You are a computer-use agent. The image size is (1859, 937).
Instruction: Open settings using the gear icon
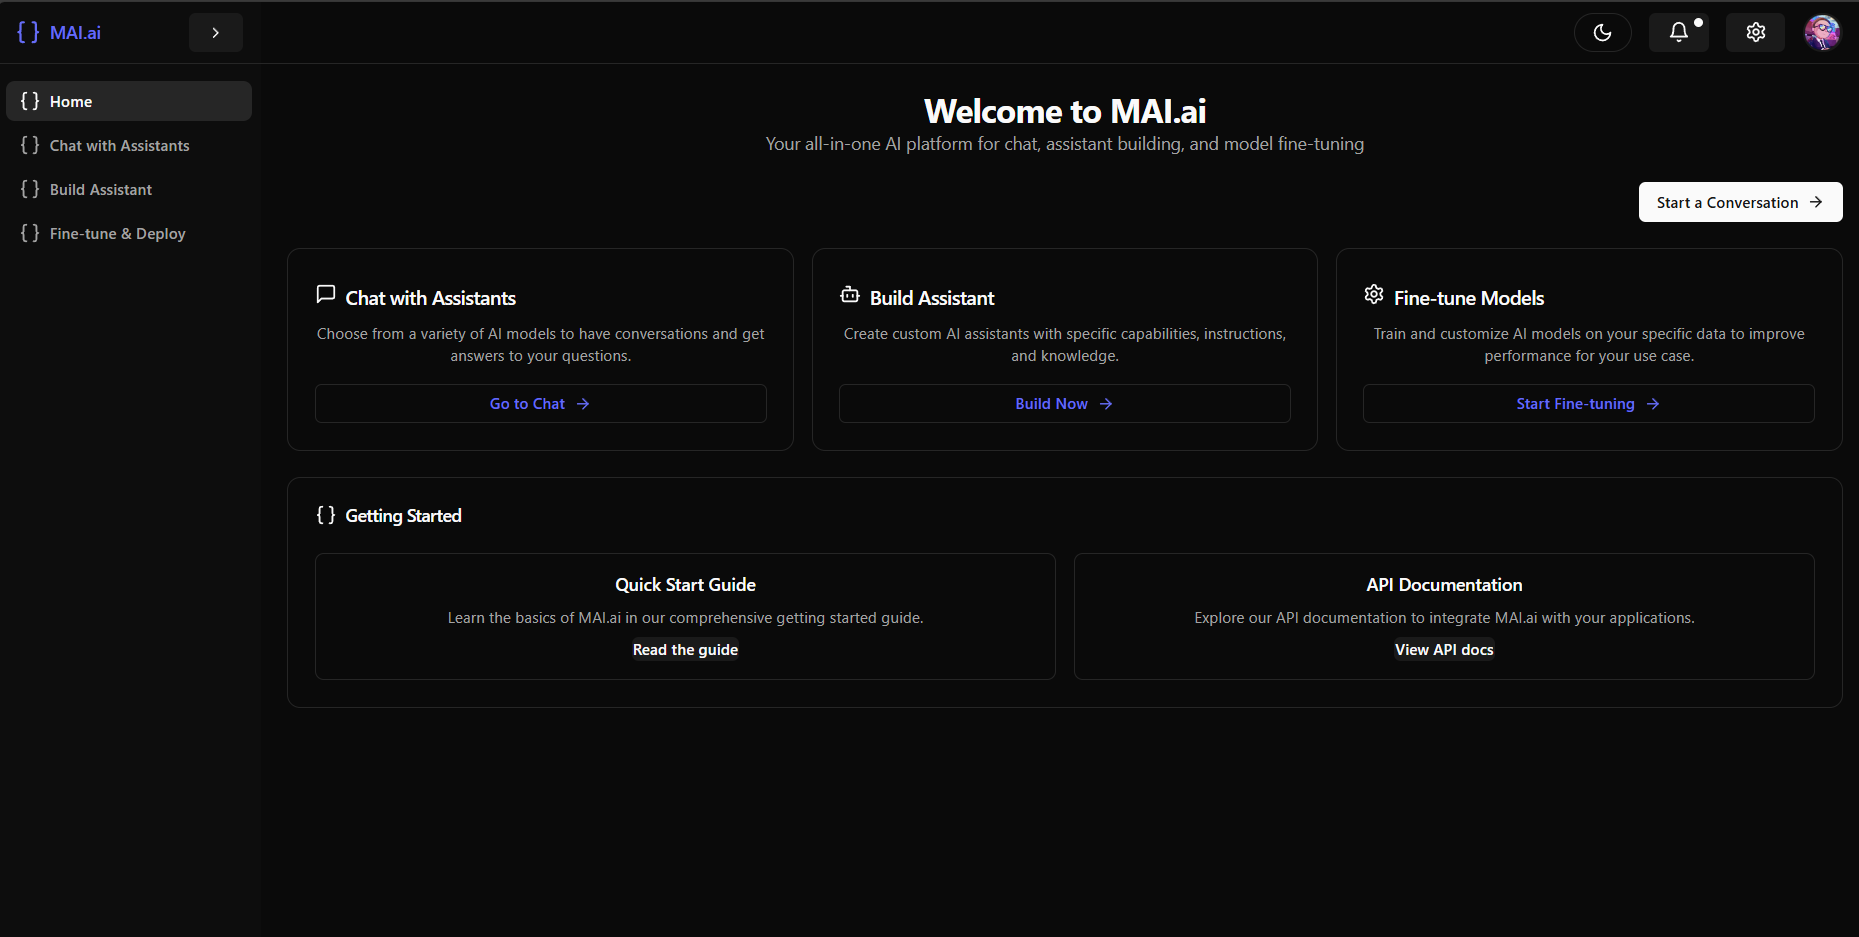(1755, 32)
